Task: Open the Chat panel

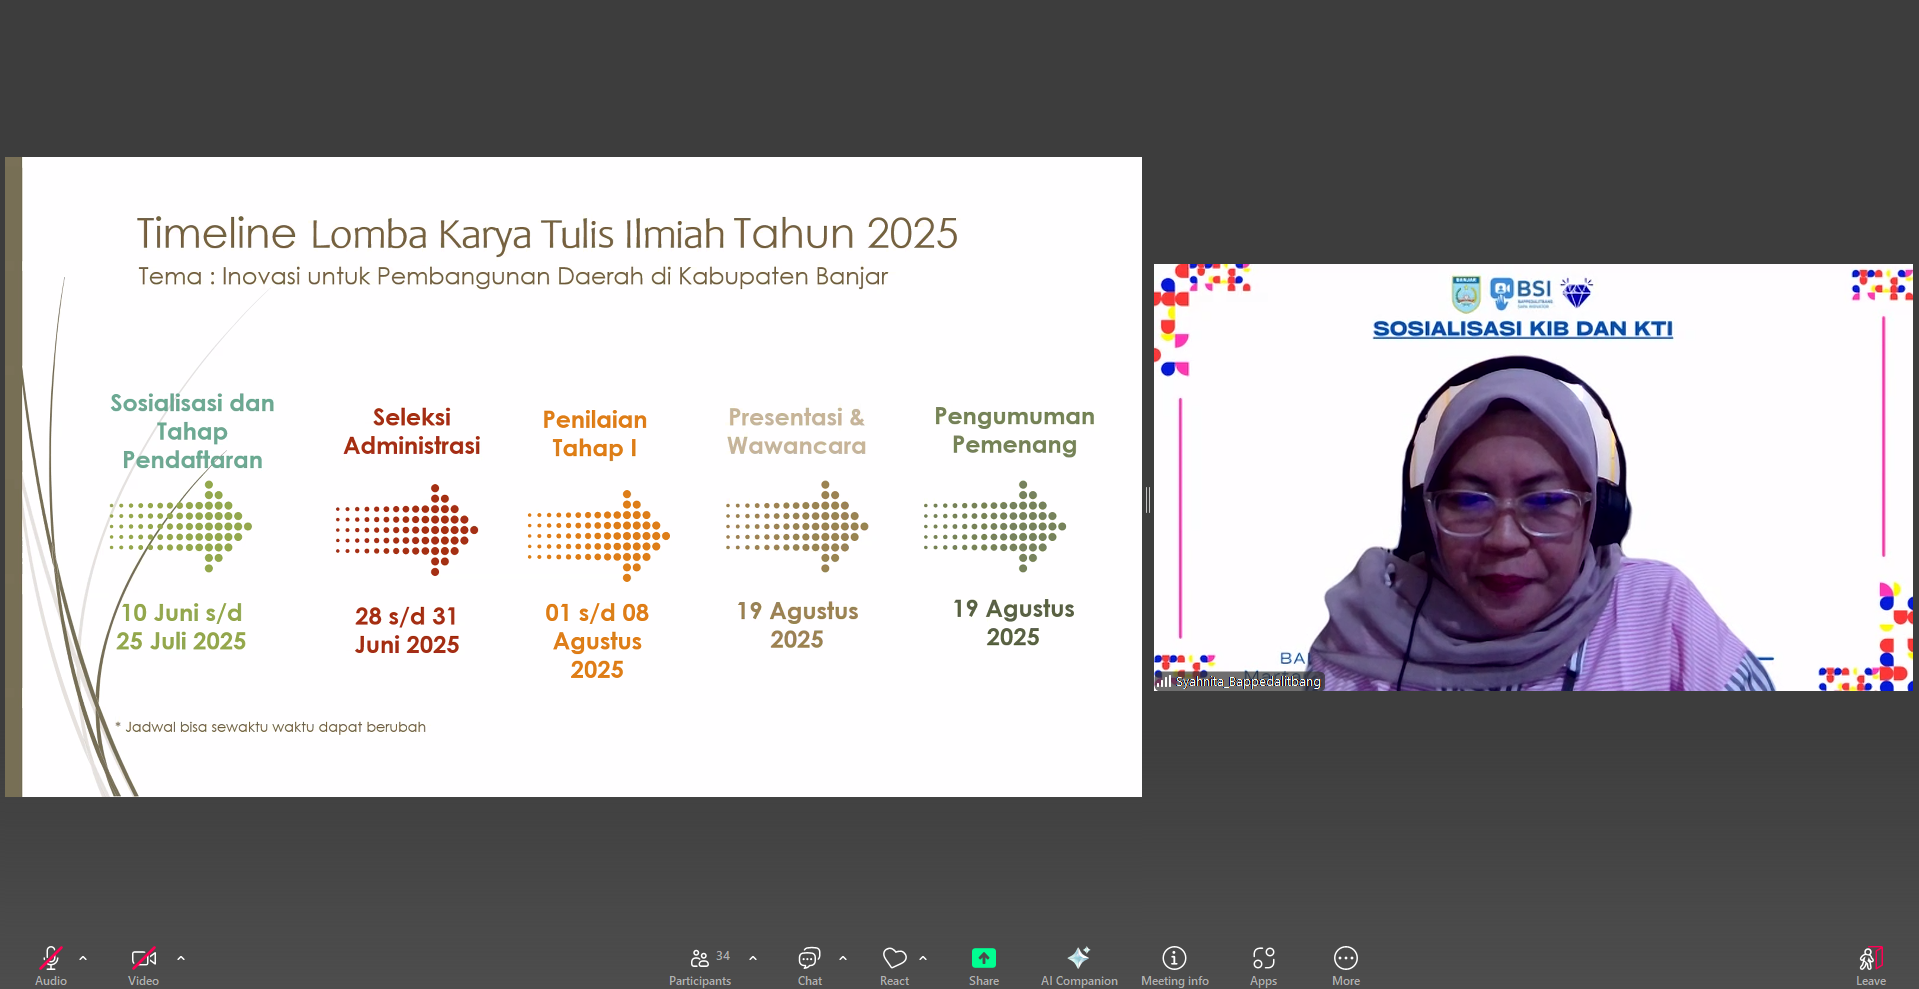Action: (x=809, y=964)
